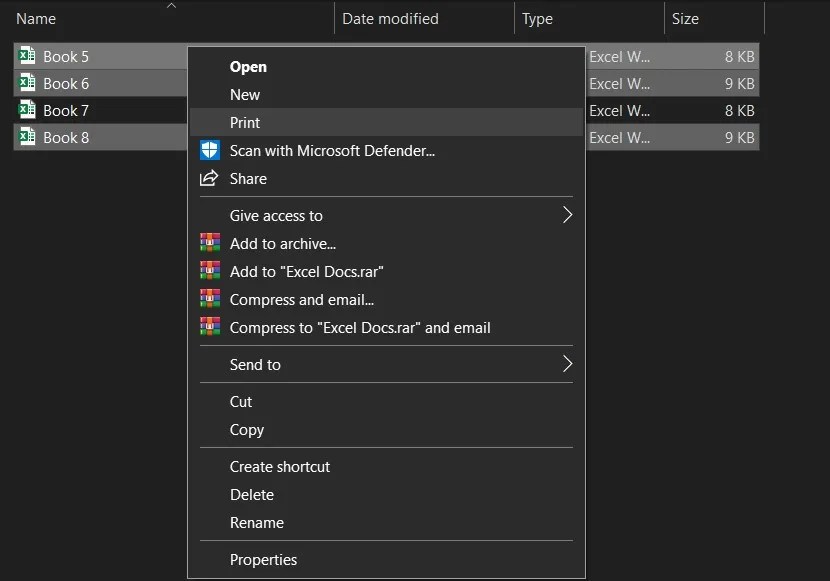Click the WinRAR icon beside Excel Docs.rar option
This screenshot has height=581, width=830.
209,271
